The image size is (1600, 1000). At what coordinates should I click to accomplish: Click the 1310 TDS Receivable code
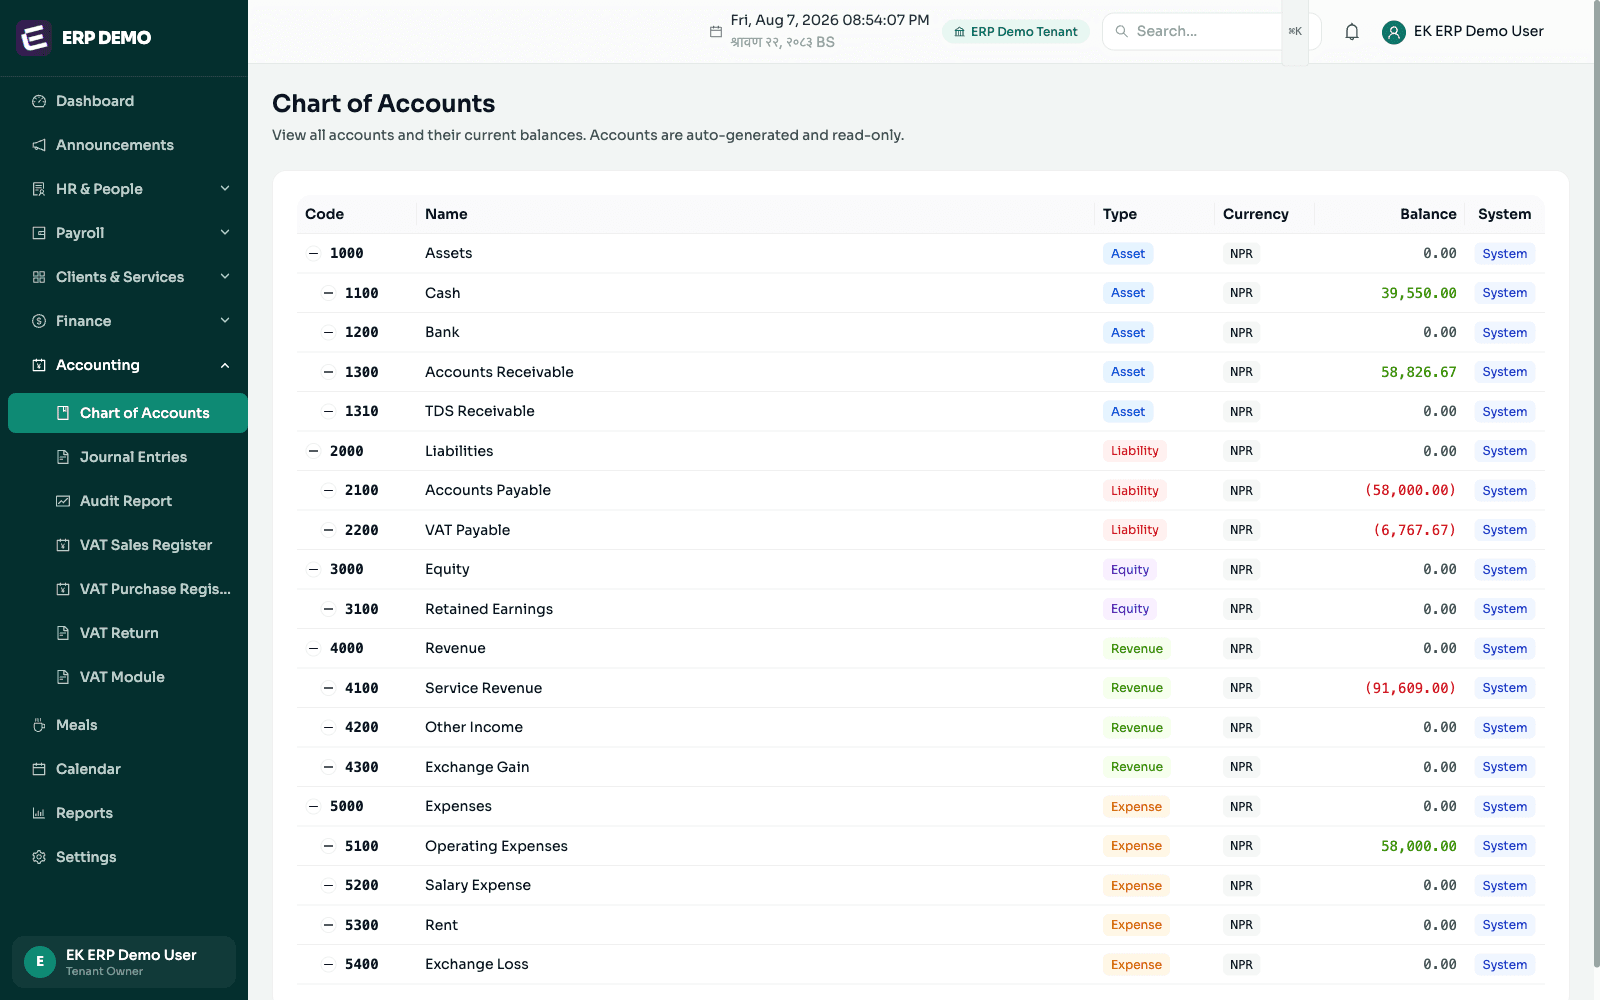(x=362, y=411)
